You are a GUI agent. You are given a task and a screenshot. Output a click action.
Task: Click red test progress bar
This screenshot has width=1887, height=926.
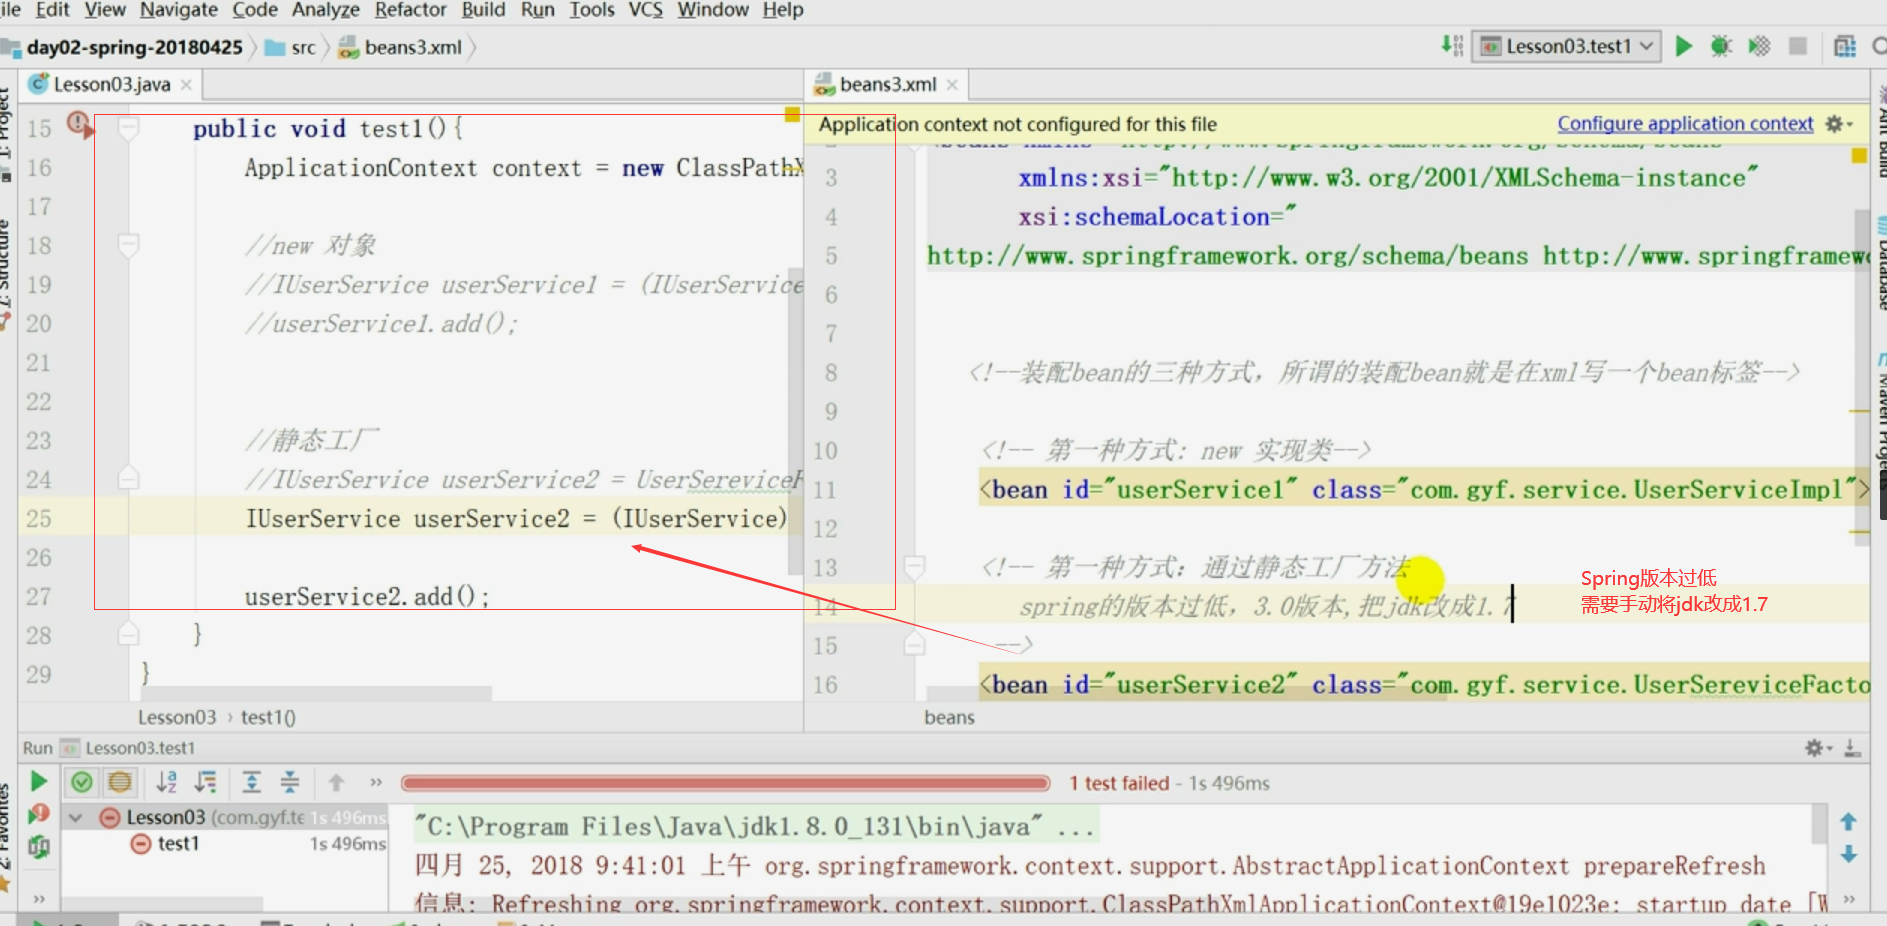[725, 783]
